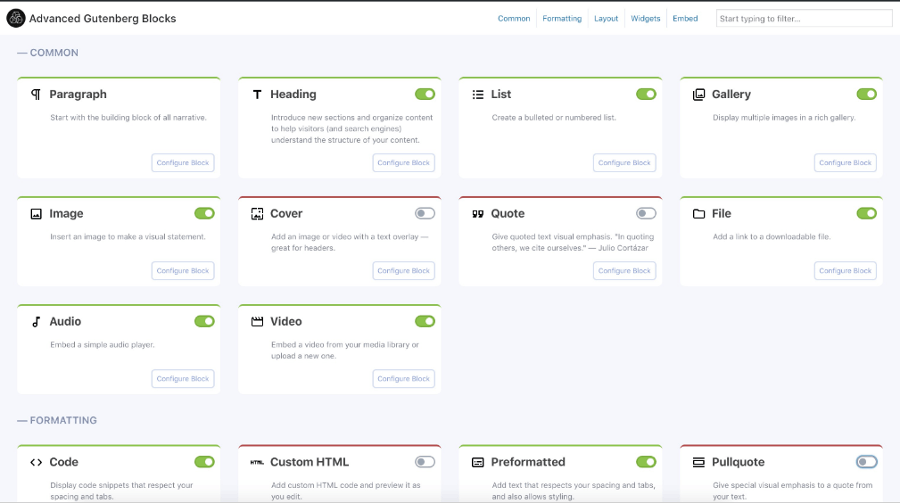Click the Paragraph card title
The height and width of the screenshot is (503, 900).
point(78,94)
